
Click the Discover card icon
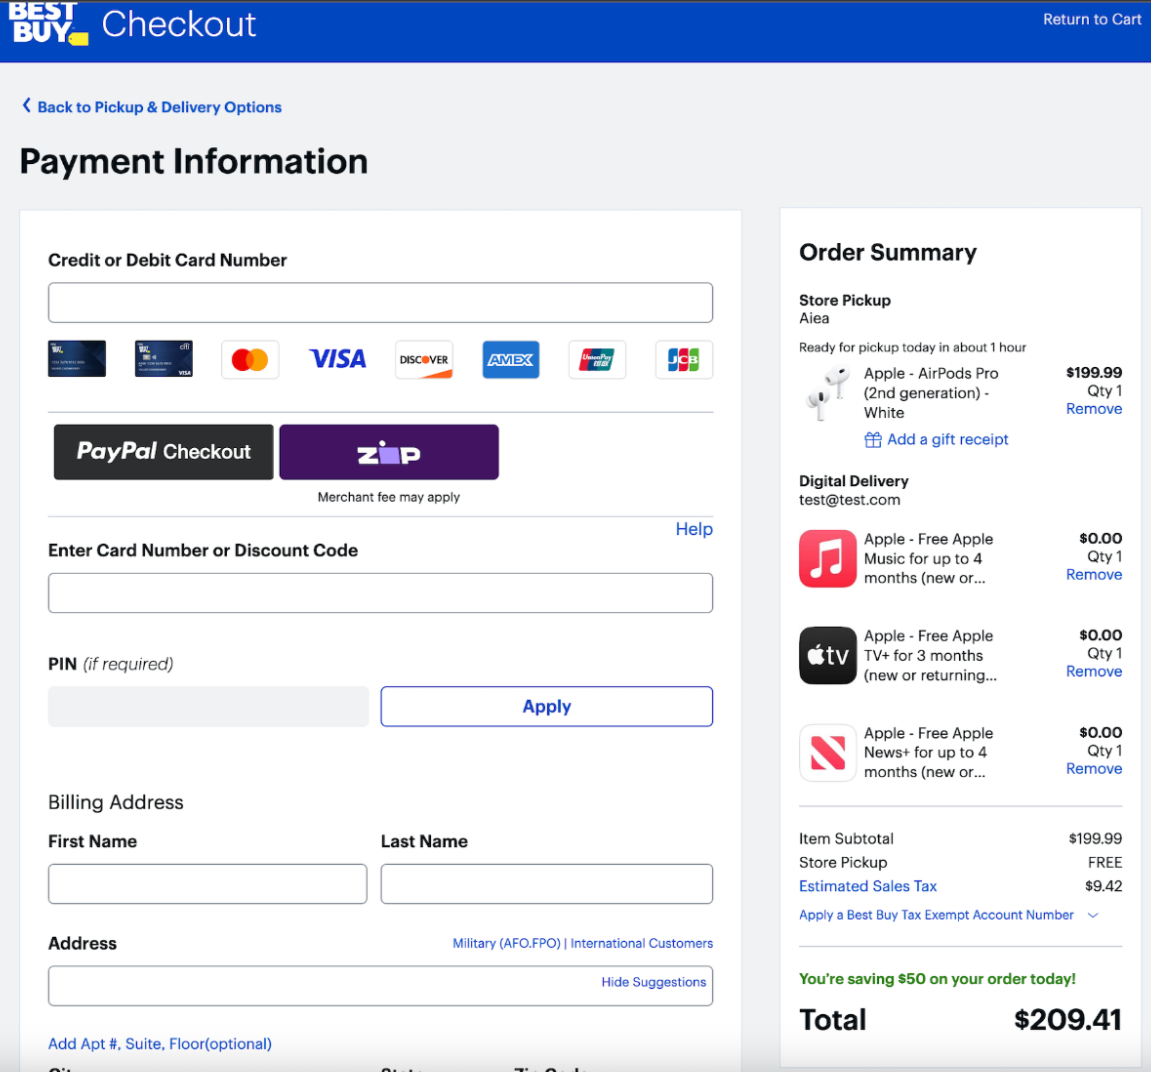point(423,358)
